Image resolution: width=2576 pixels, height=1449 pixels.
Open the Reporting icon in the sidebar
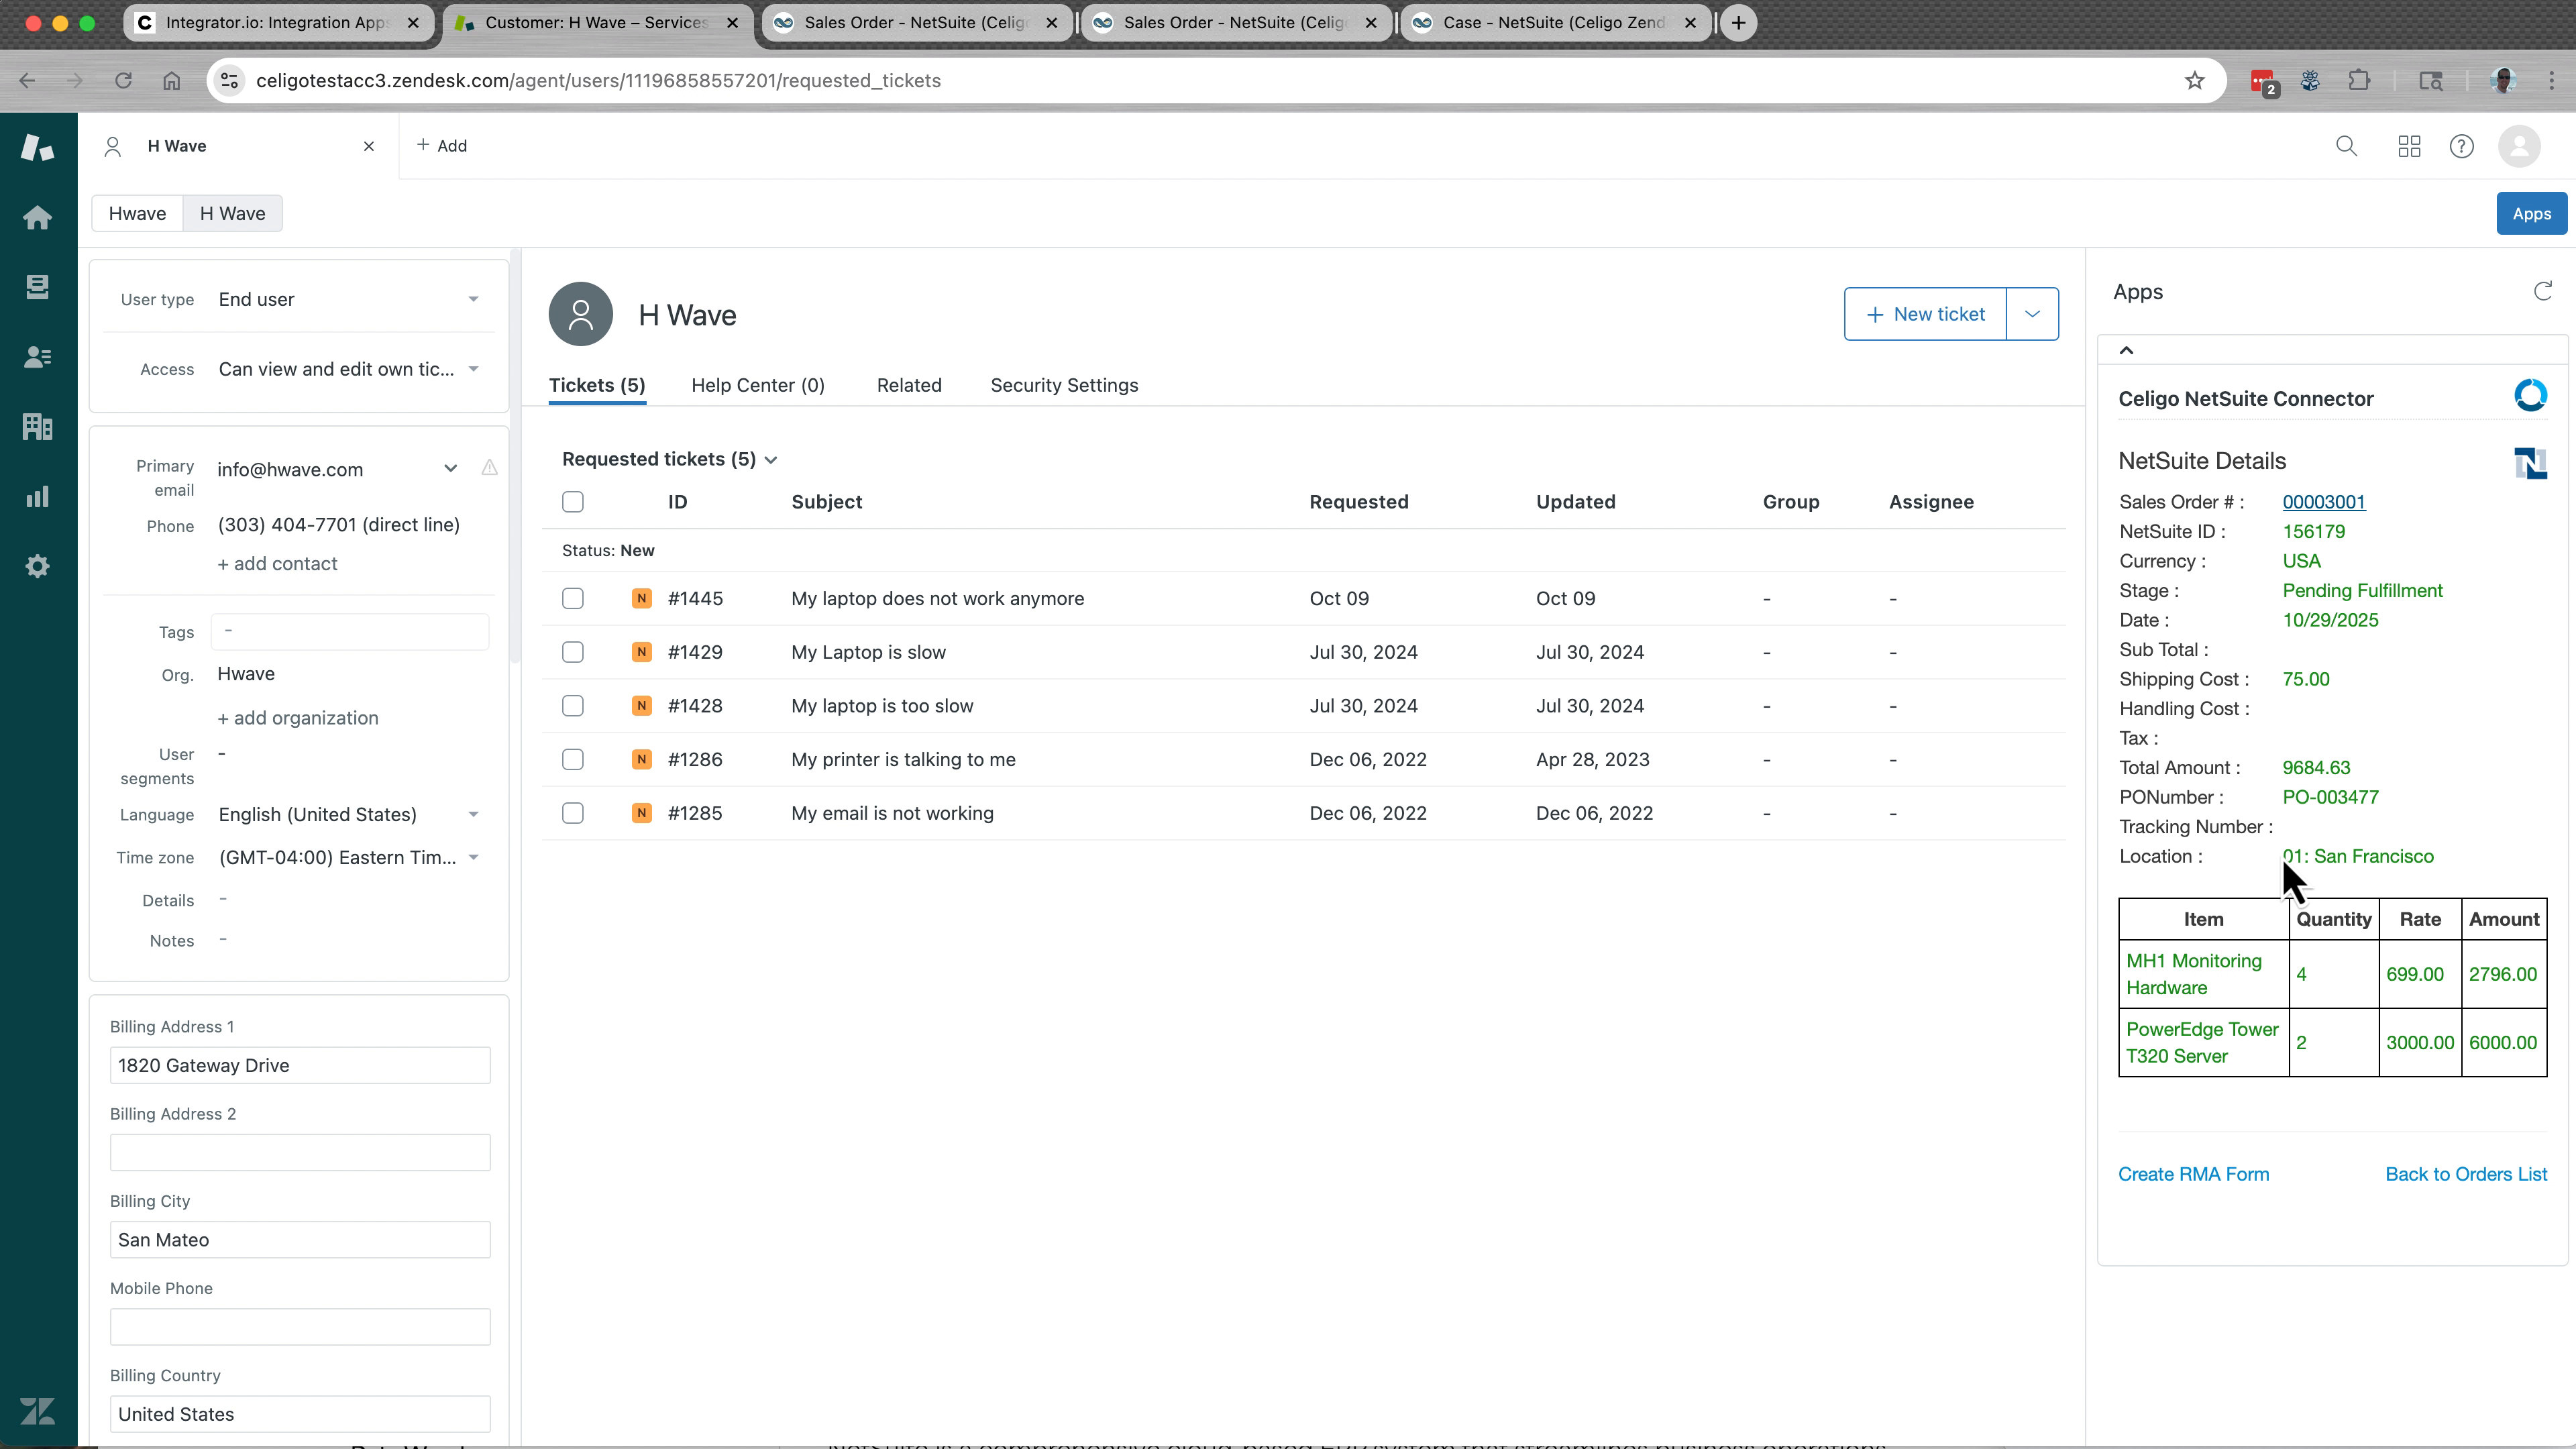(x=37, y=496)
